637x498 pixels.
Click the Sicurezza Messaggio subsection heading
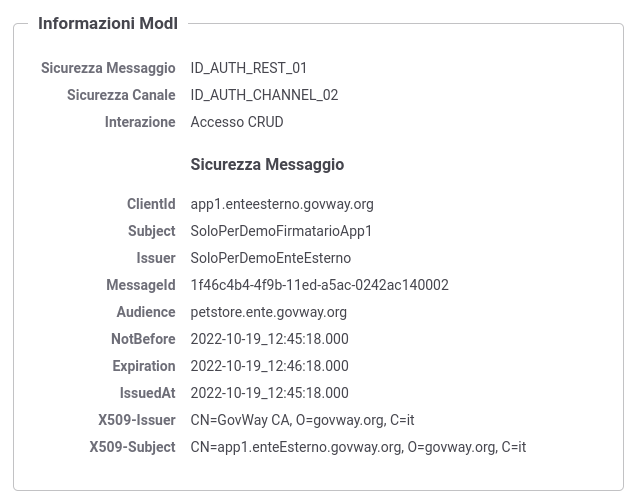[x=267, y=165]
